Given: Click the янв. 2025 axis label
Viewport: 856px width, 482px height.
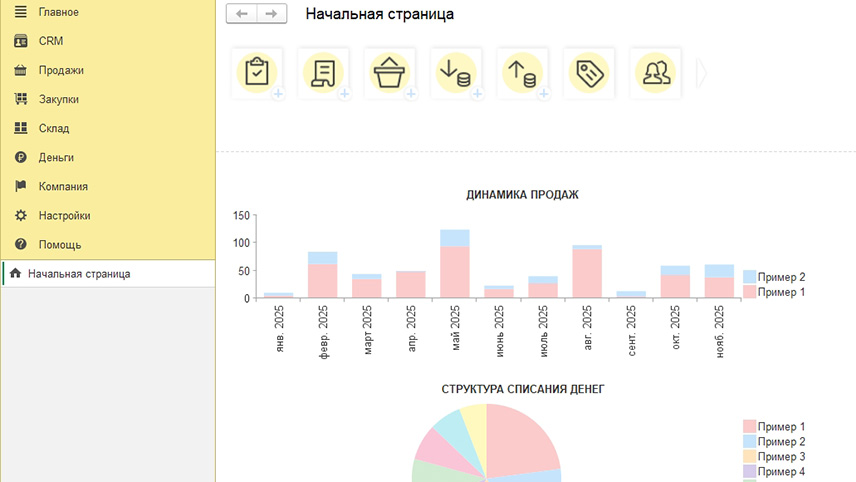Looking at the screenshot, I should click(x=280, y=329).
